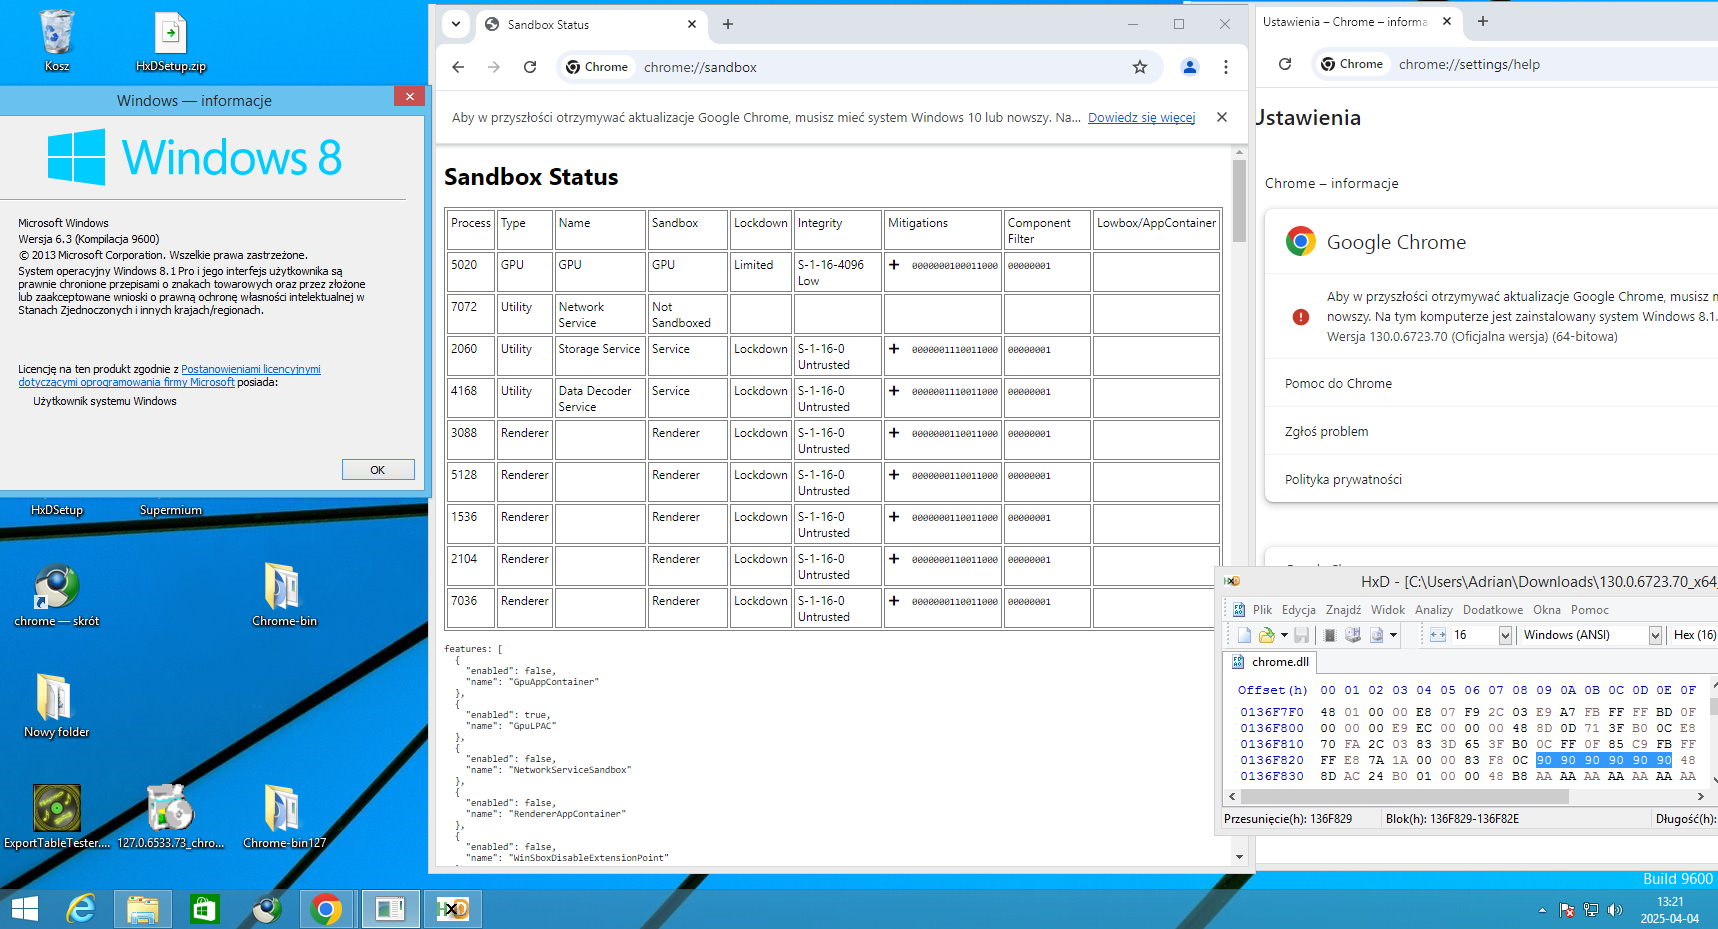Open a new tab beside the Ustawienia tab
Viewport: 1718px width, 929px height.
click(1483, 21)
